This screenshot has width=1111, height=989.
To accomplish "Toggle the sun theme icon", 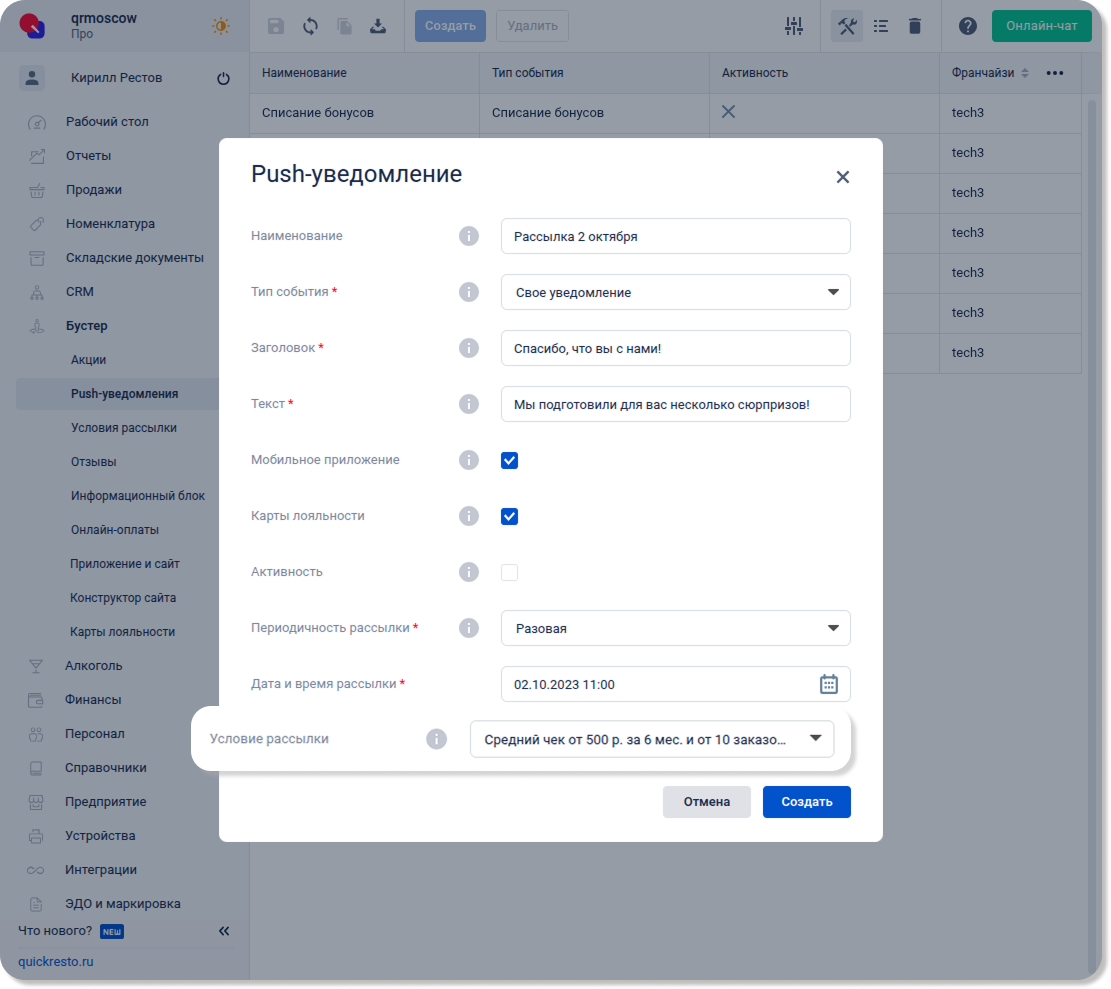I will pyautogui.click(x=220, y=26).
